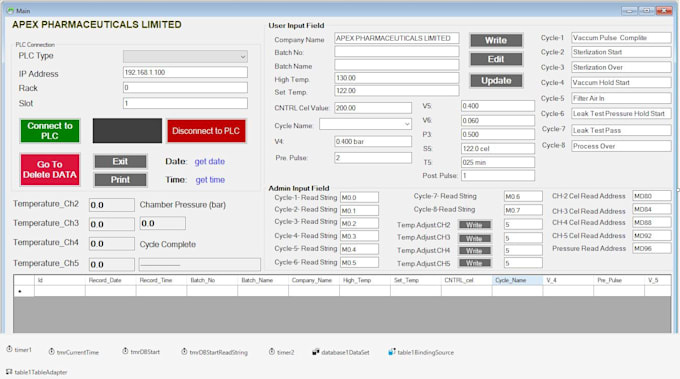Viewport: 680px width, 379px height.
Task: Click the Rack input field
Action: 185,88
